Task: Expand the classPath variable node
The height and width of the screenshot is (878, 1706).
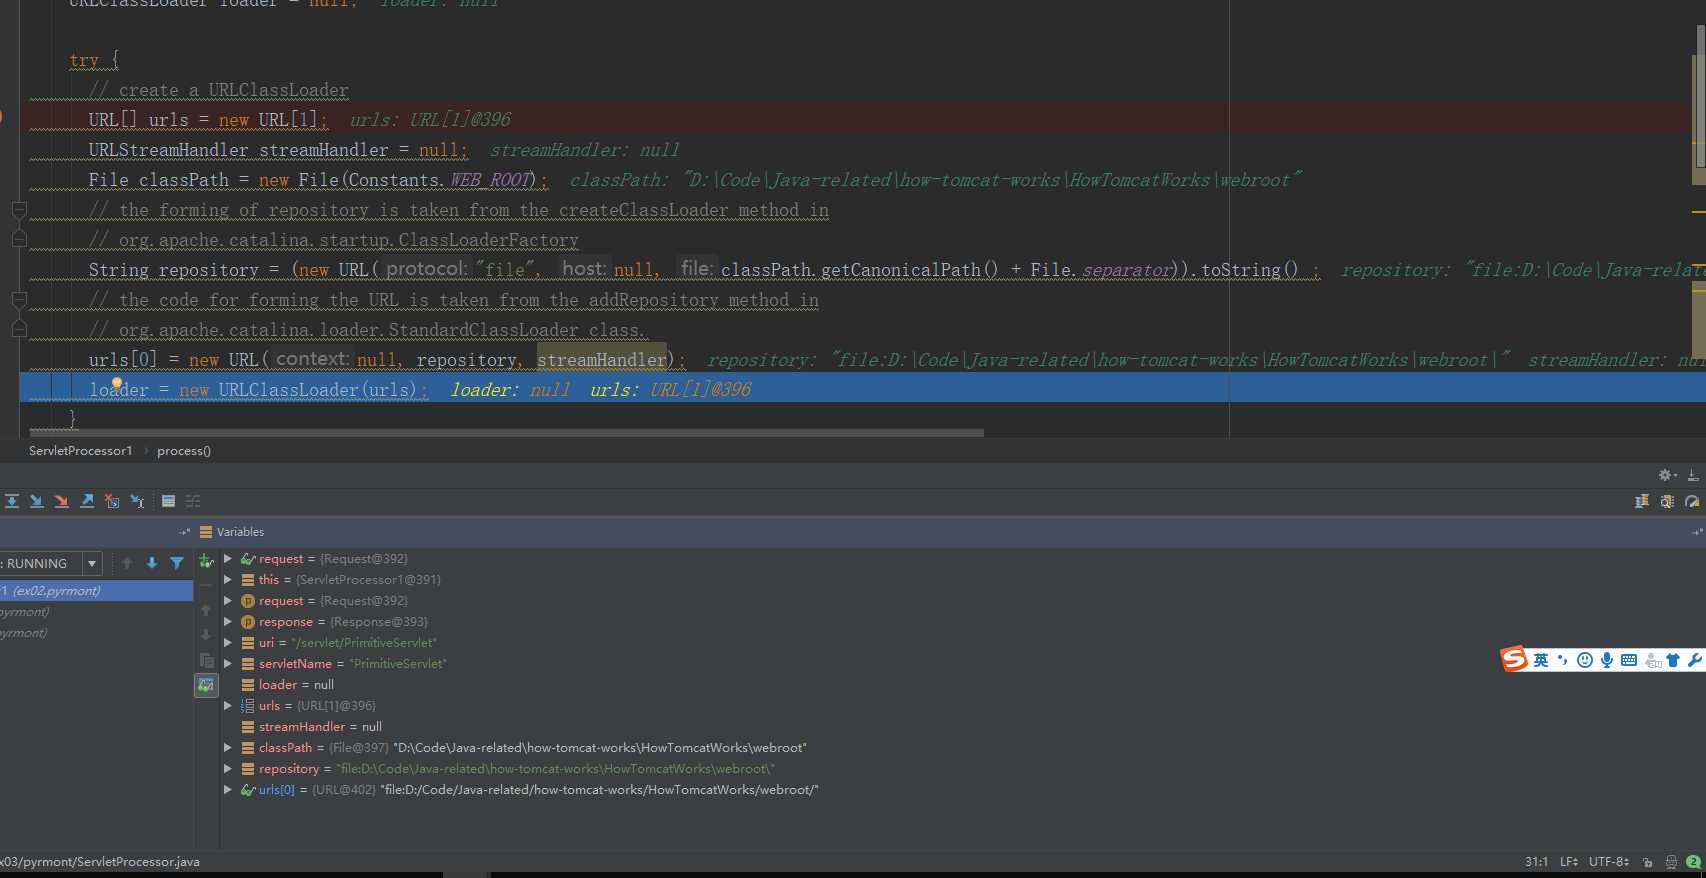Action: tap(228, 748)
